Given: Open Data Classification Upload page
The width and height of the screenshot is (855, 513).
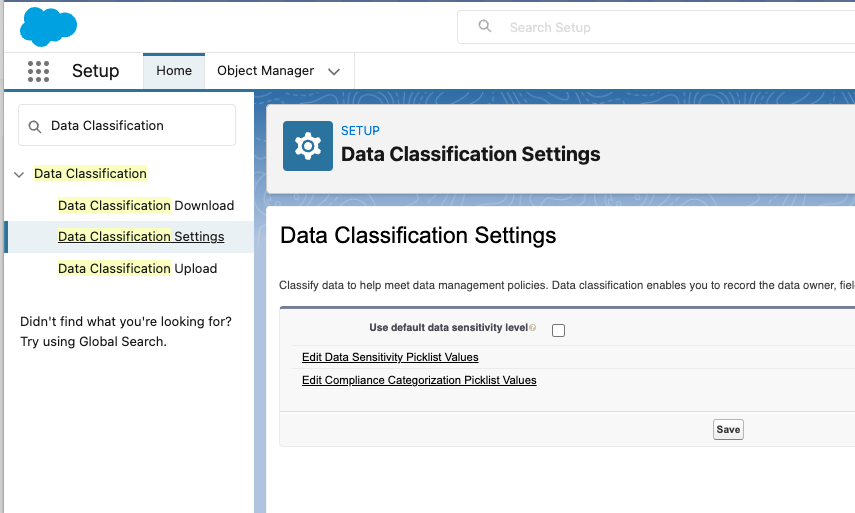Looking at the screenshot, I should tap(137, 268).
